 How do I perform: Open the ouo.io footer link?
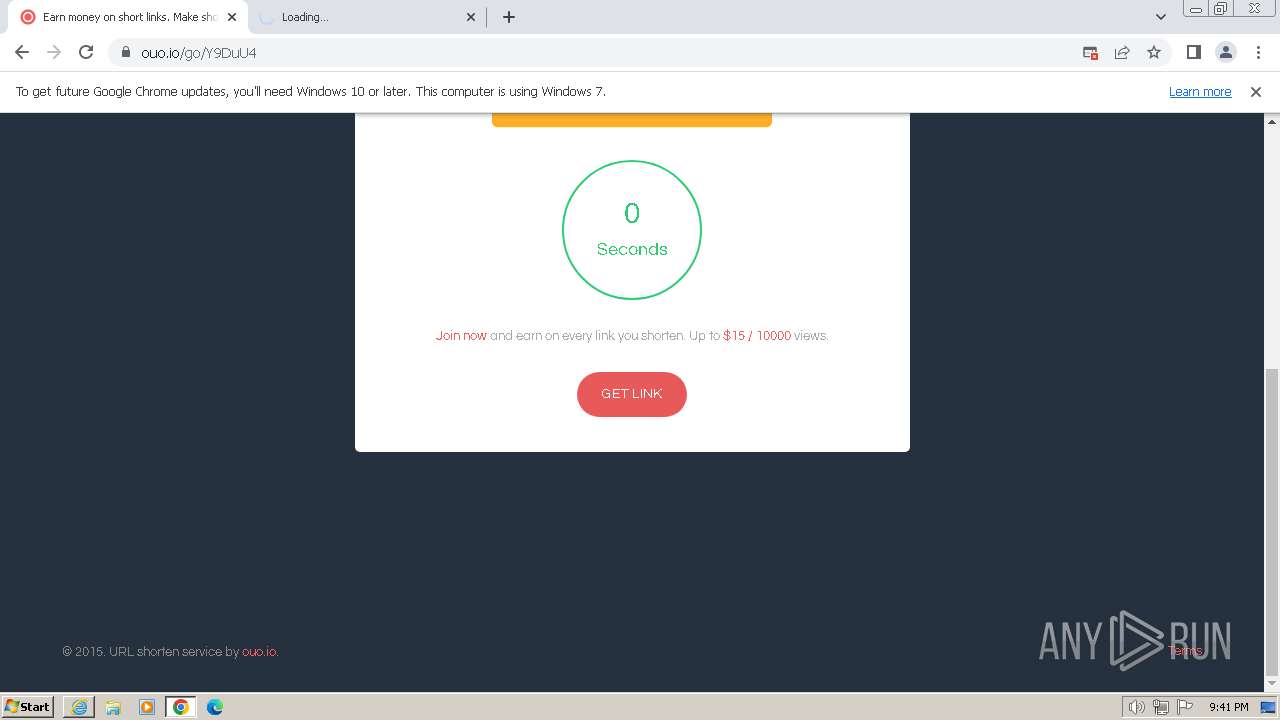pyautogui.click(x=259, y=652)
